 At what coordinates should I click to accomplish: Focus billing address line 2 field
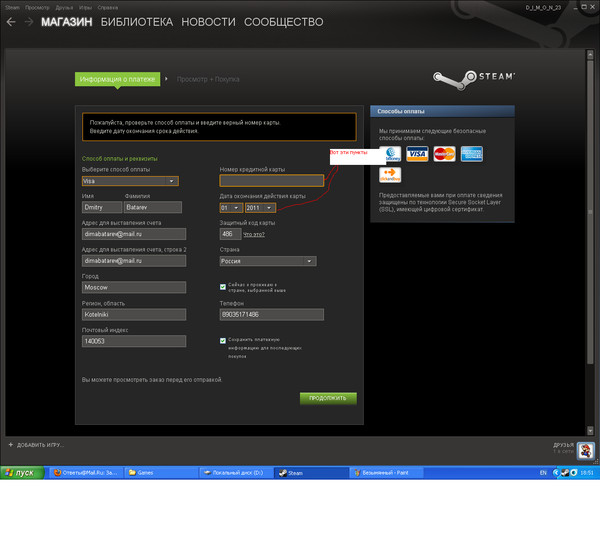click(x=134, y=261)
